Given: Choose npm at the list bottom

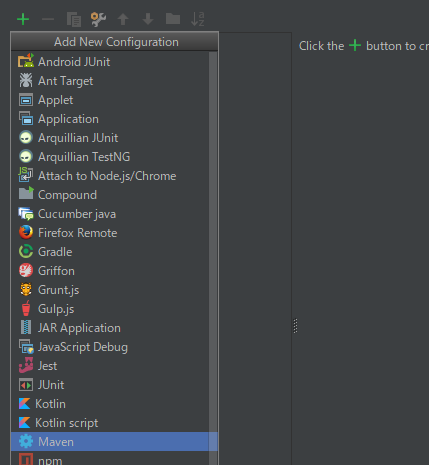Looking at the screenshot, I should point(110,458).
